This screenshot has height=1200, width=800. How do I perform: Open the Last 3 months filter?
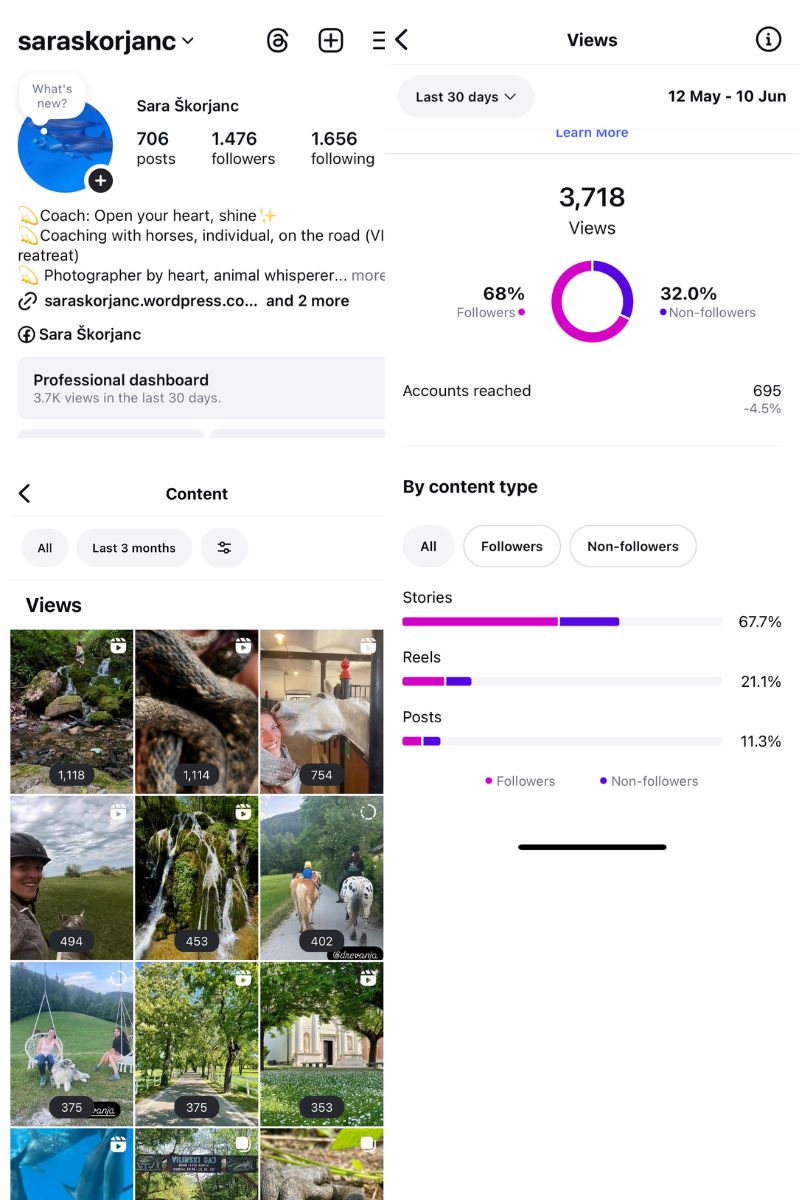click(x=134, y=548)
